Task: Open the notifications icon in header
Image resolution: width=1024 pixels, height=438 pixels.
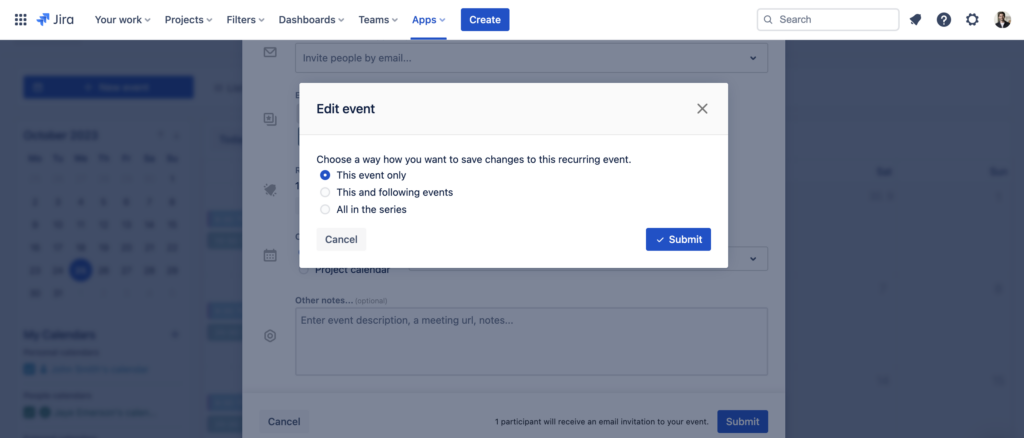Action: pos(915,19)
